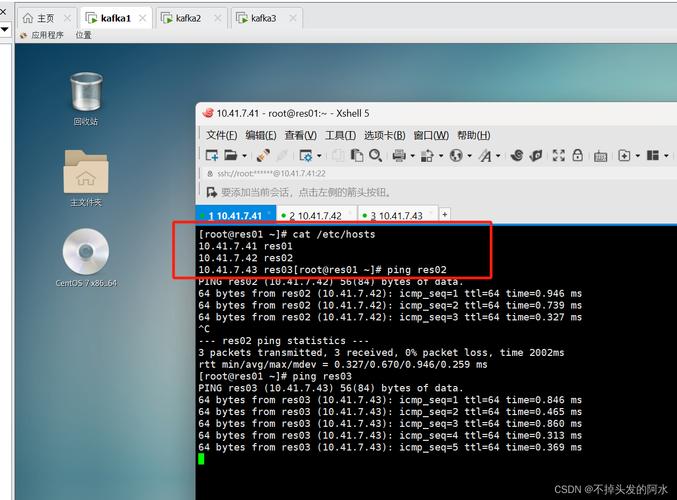
Task: Click the globe encoding icon
Action: [x=456, y=155]
